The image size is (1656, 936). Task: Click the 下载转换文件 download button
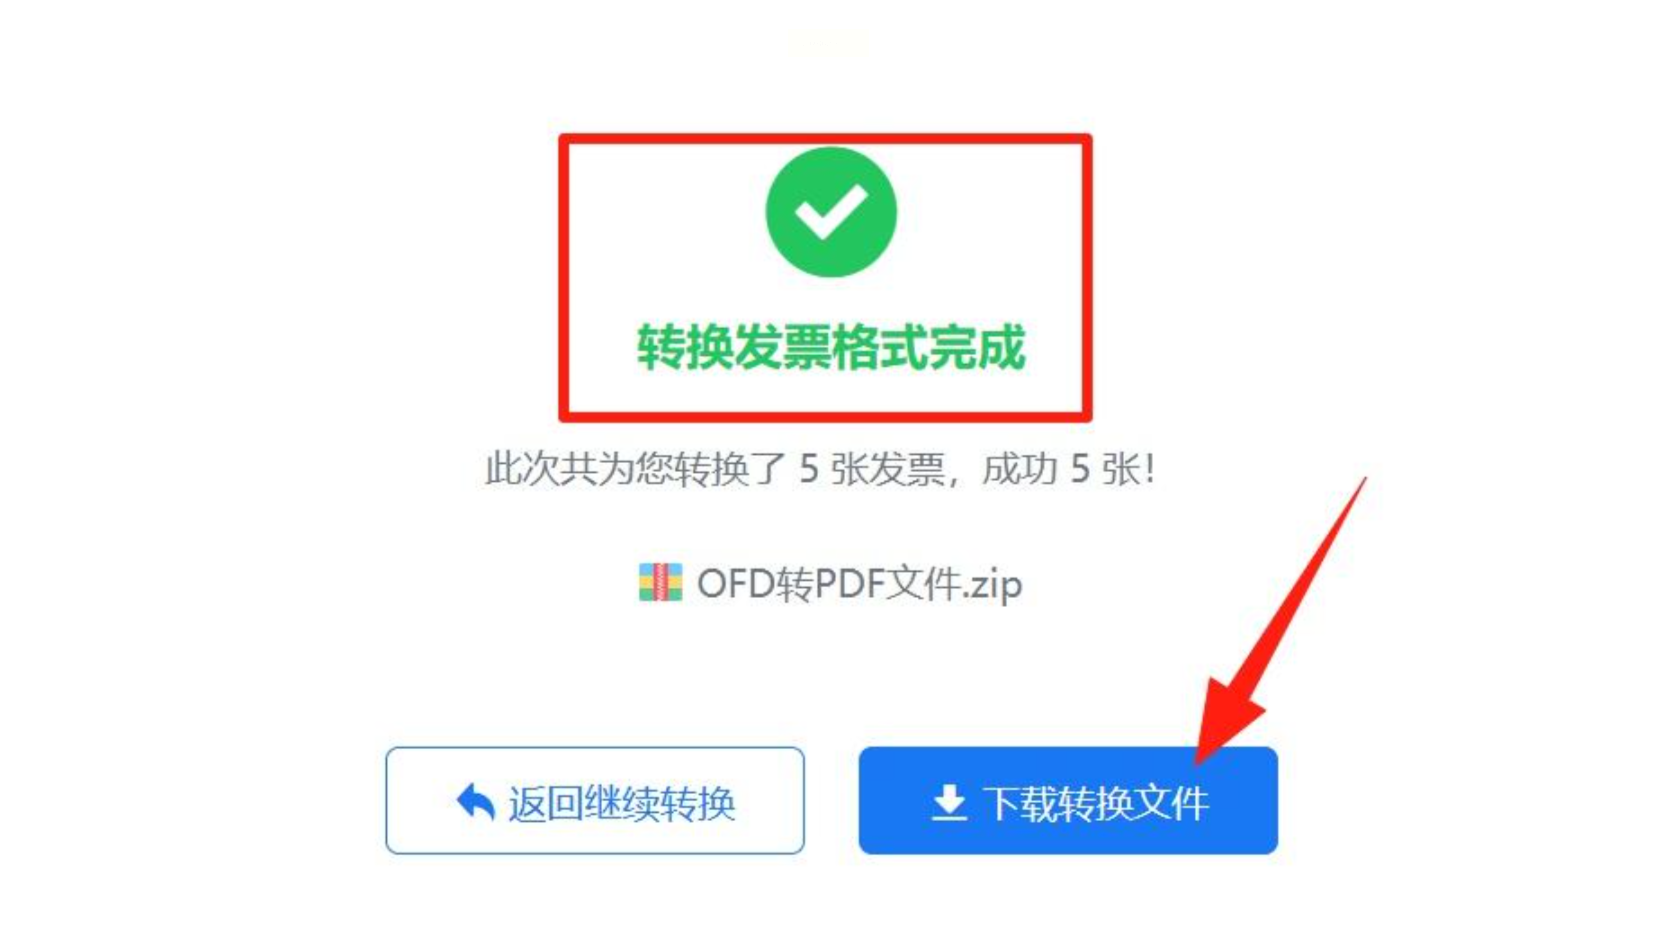click(1068, 800)
